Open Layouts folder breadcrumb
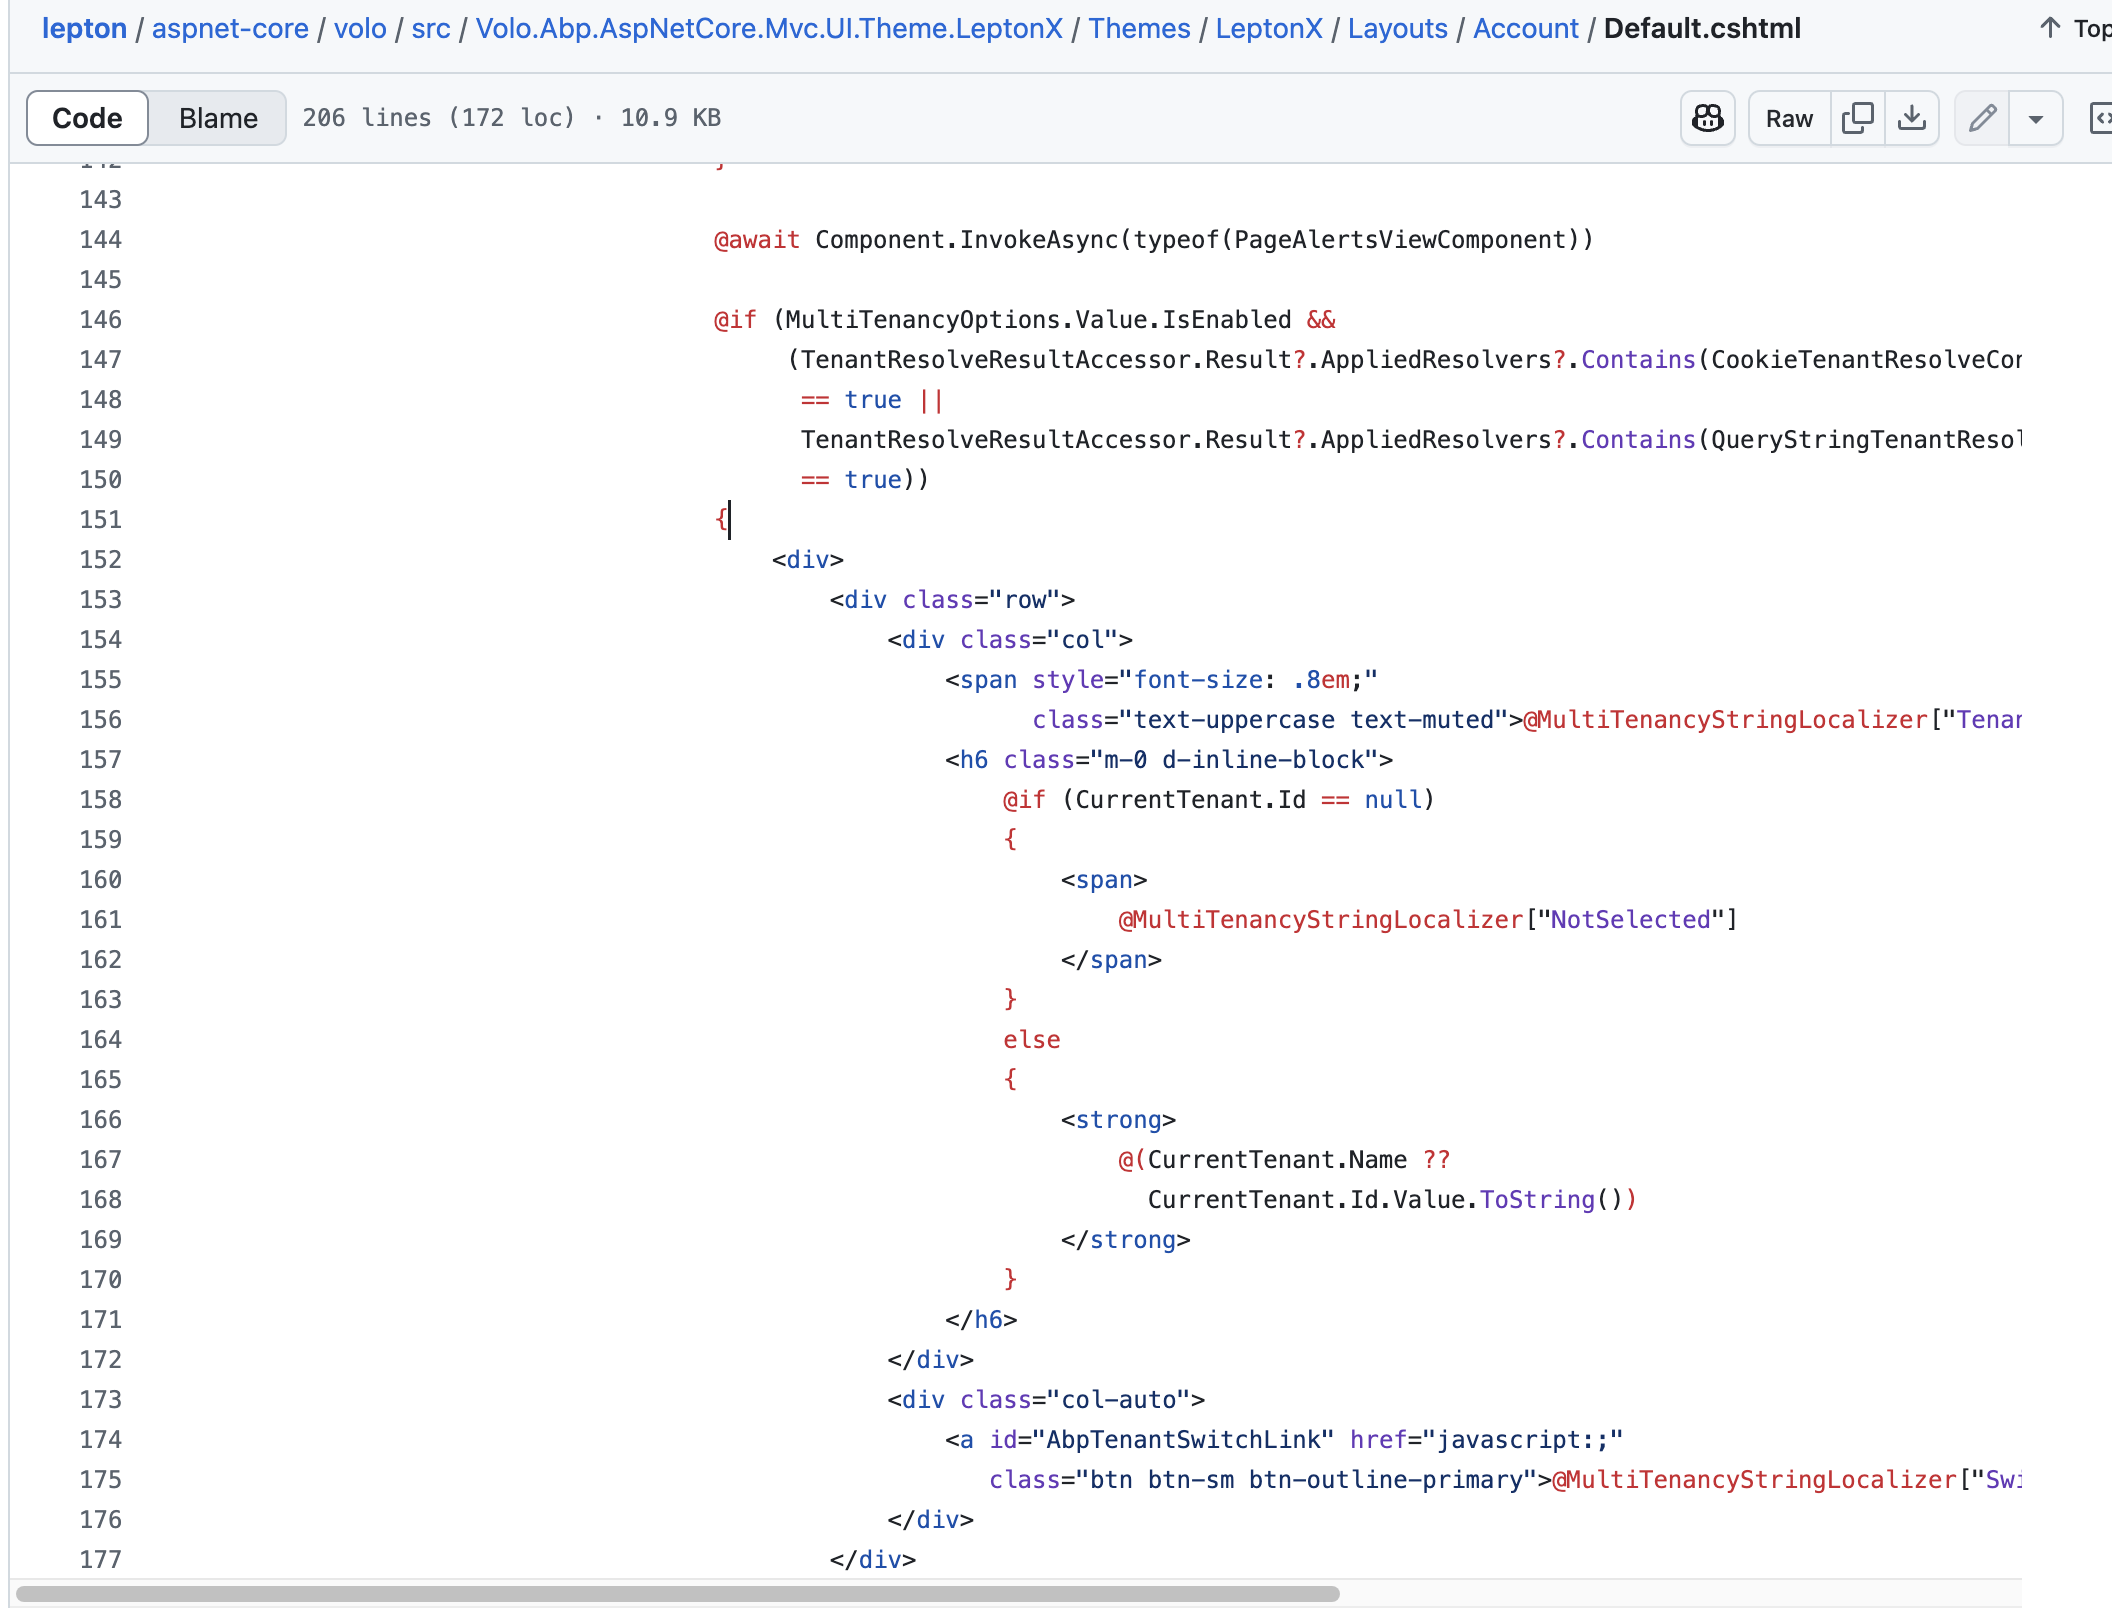 coord(1397,28)
